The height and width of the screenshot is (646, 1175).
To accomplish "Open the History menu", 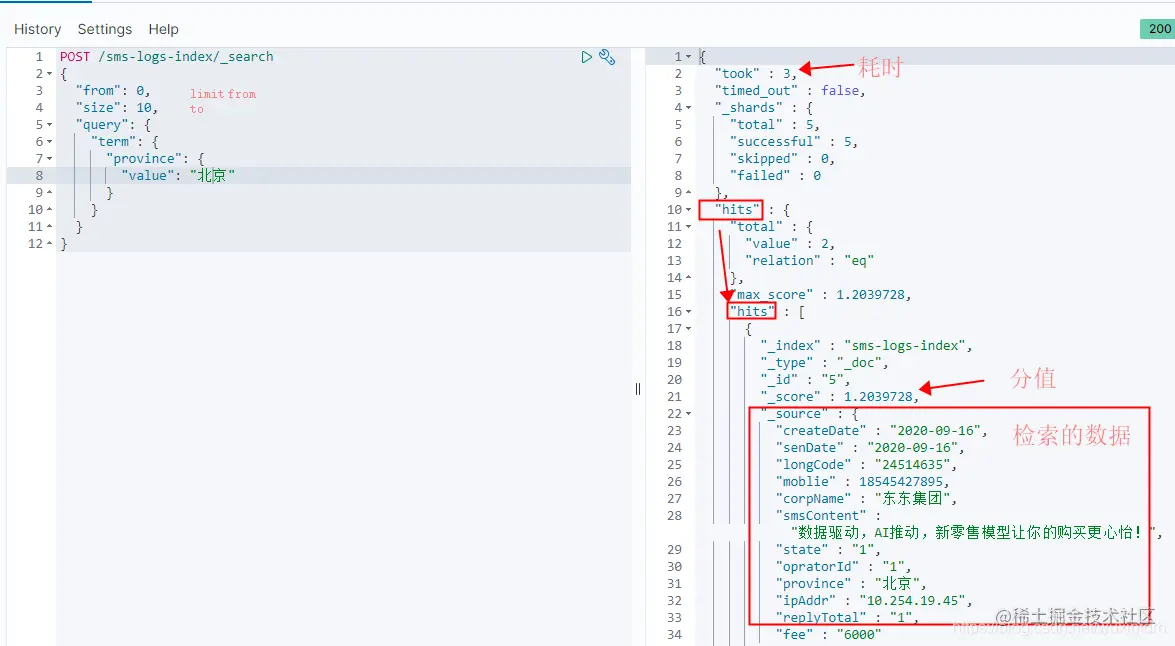I will tap(37, 29).
